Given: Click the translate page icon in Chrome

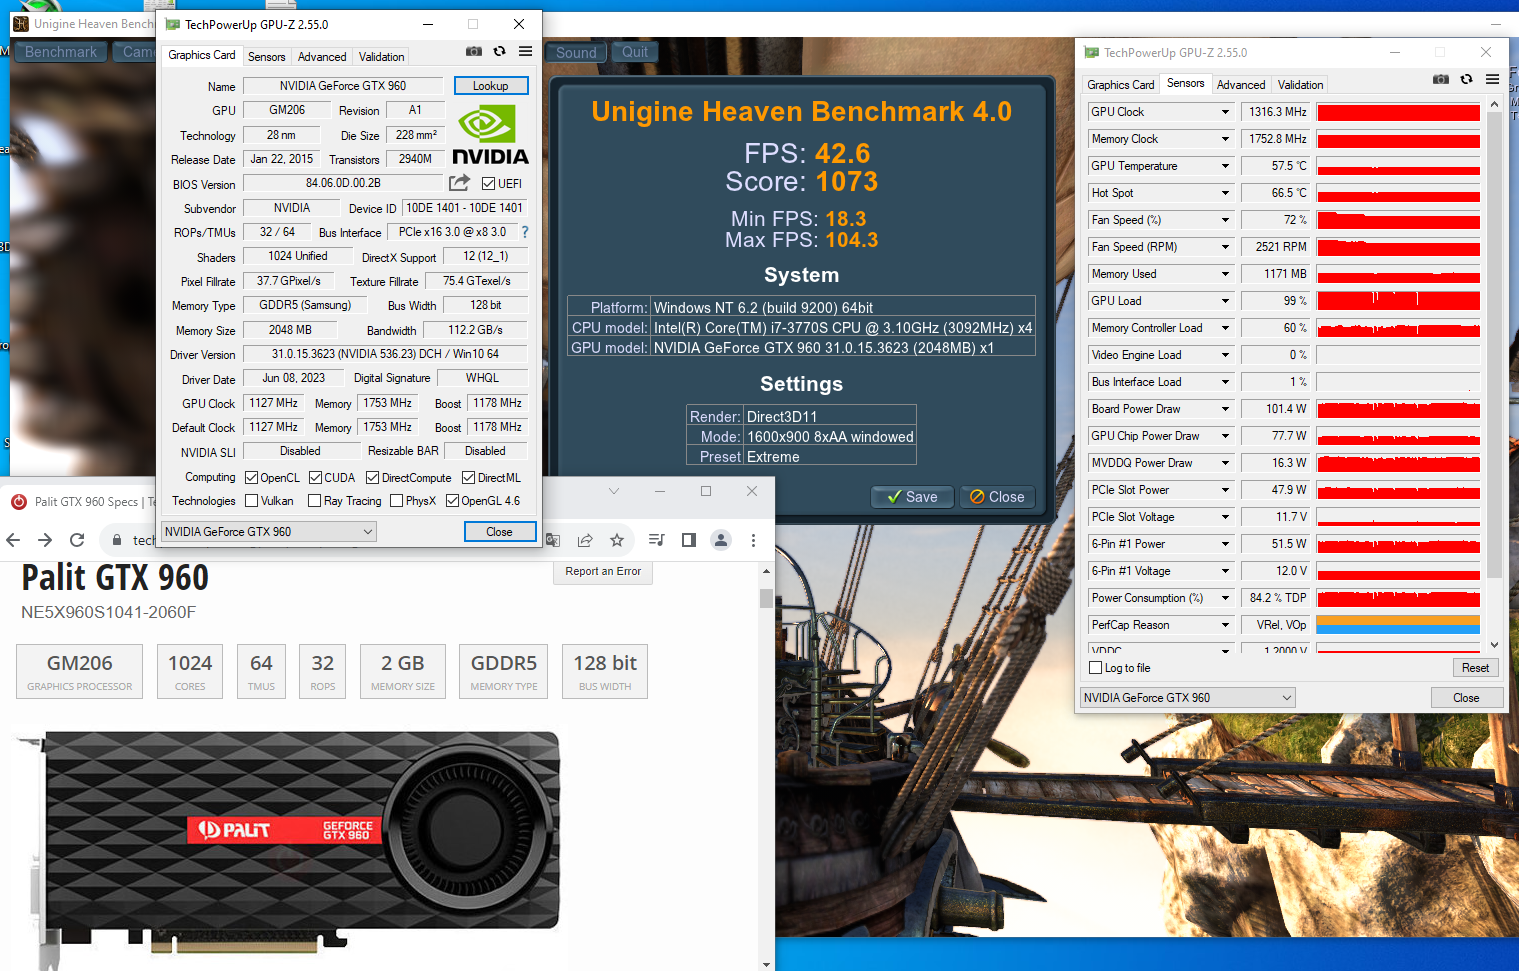Looking at the screenshot, I should coord(553,540).
